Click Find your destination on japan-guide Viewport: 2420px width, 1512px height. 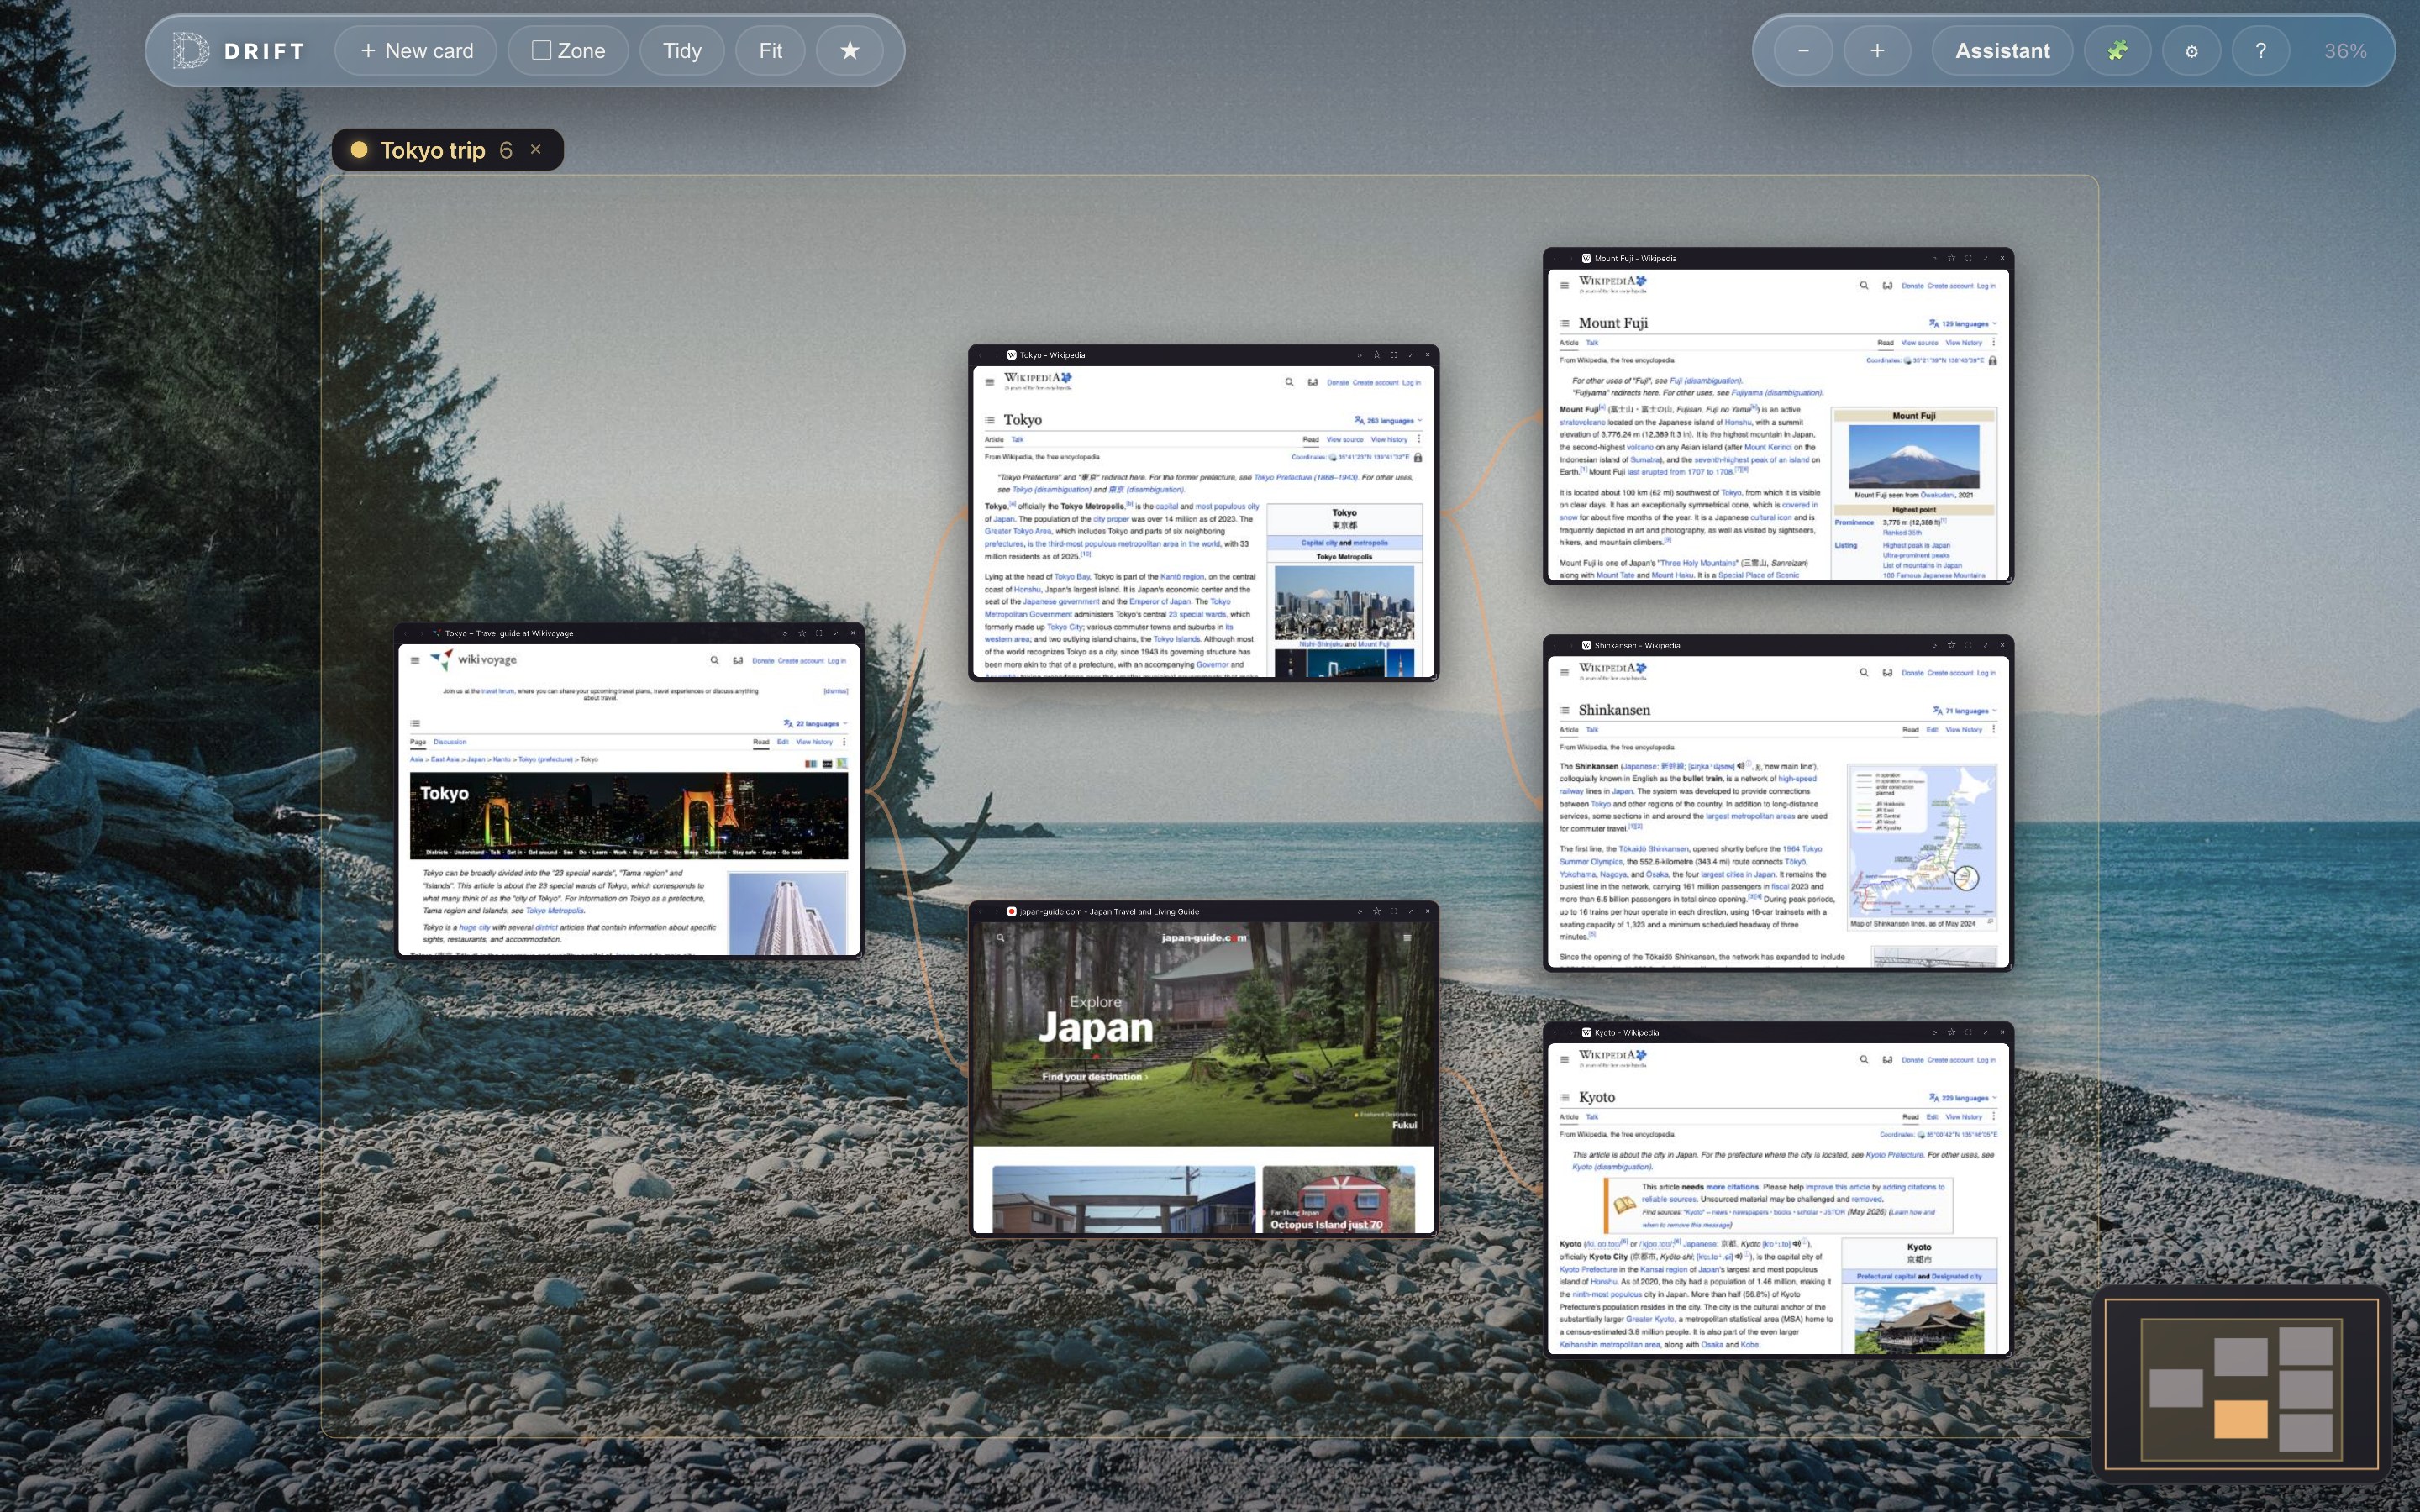(x=1094, y=1077)
